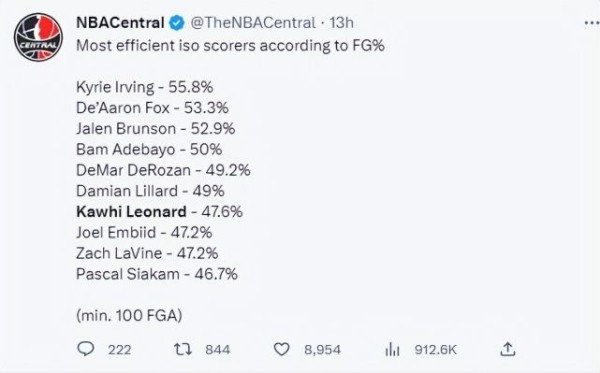Select the bolded Kawhi Leonard text

tap(131, 212)
